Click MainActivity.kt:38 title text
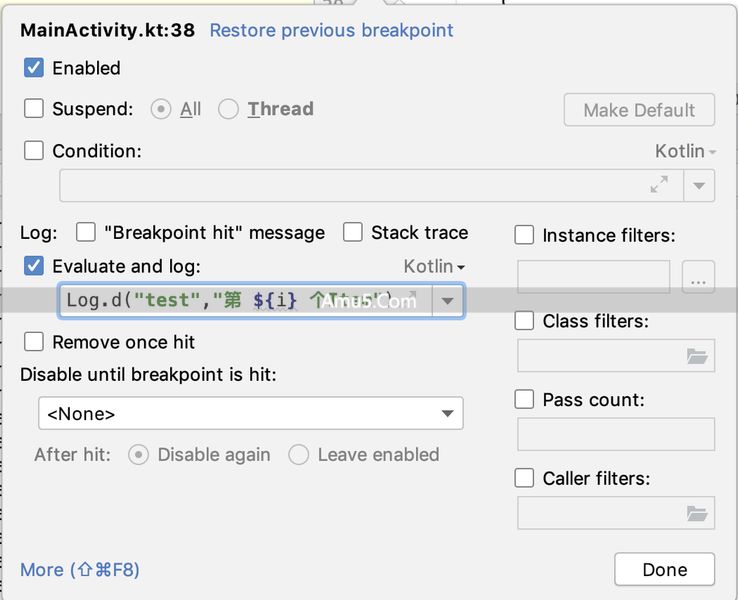Viewport: 738px width, 600px height. click(x=107, y=31)
